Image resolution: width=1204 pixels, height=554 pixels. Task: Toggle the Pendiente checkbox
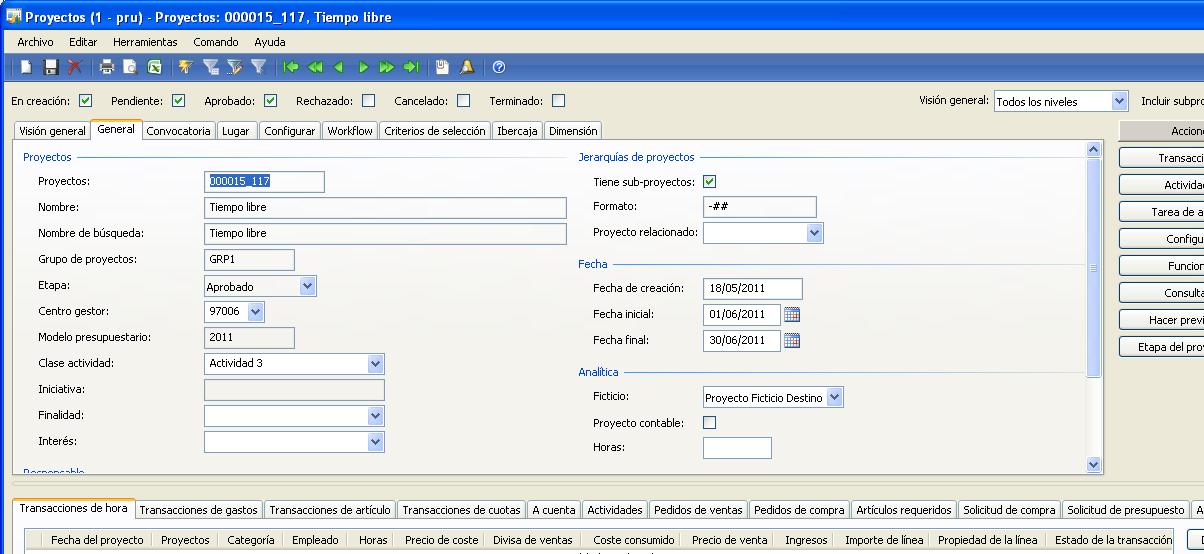(x=178, y=100)
